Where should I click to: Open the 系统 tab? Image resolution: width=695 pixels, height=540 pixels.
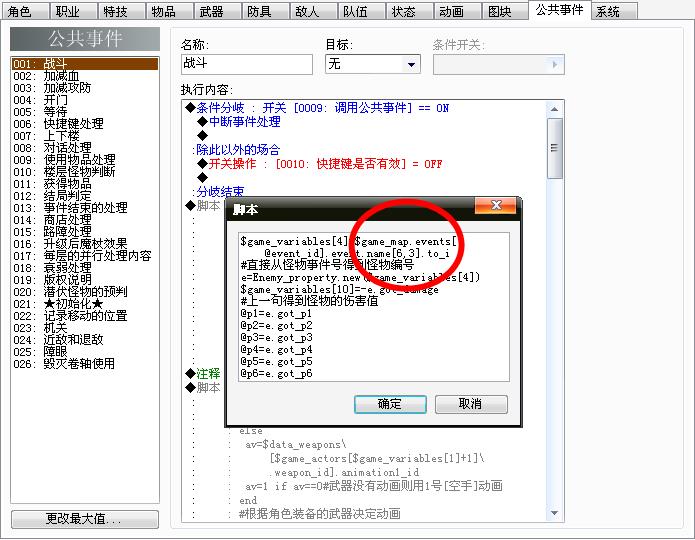614,11
